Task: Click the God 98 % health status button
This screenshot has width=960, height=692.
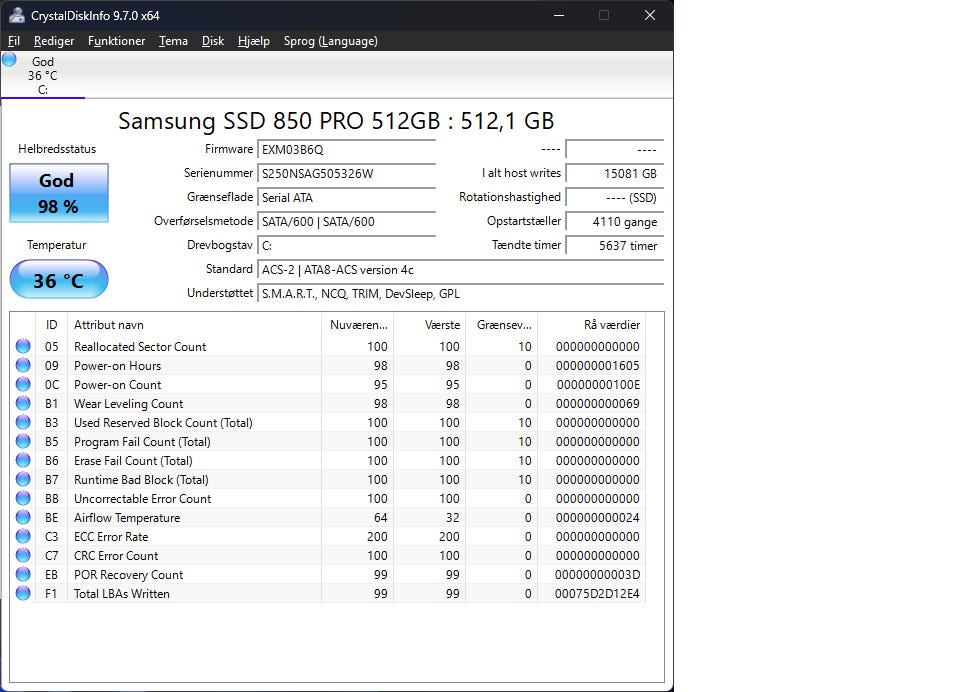Action: 58,193
